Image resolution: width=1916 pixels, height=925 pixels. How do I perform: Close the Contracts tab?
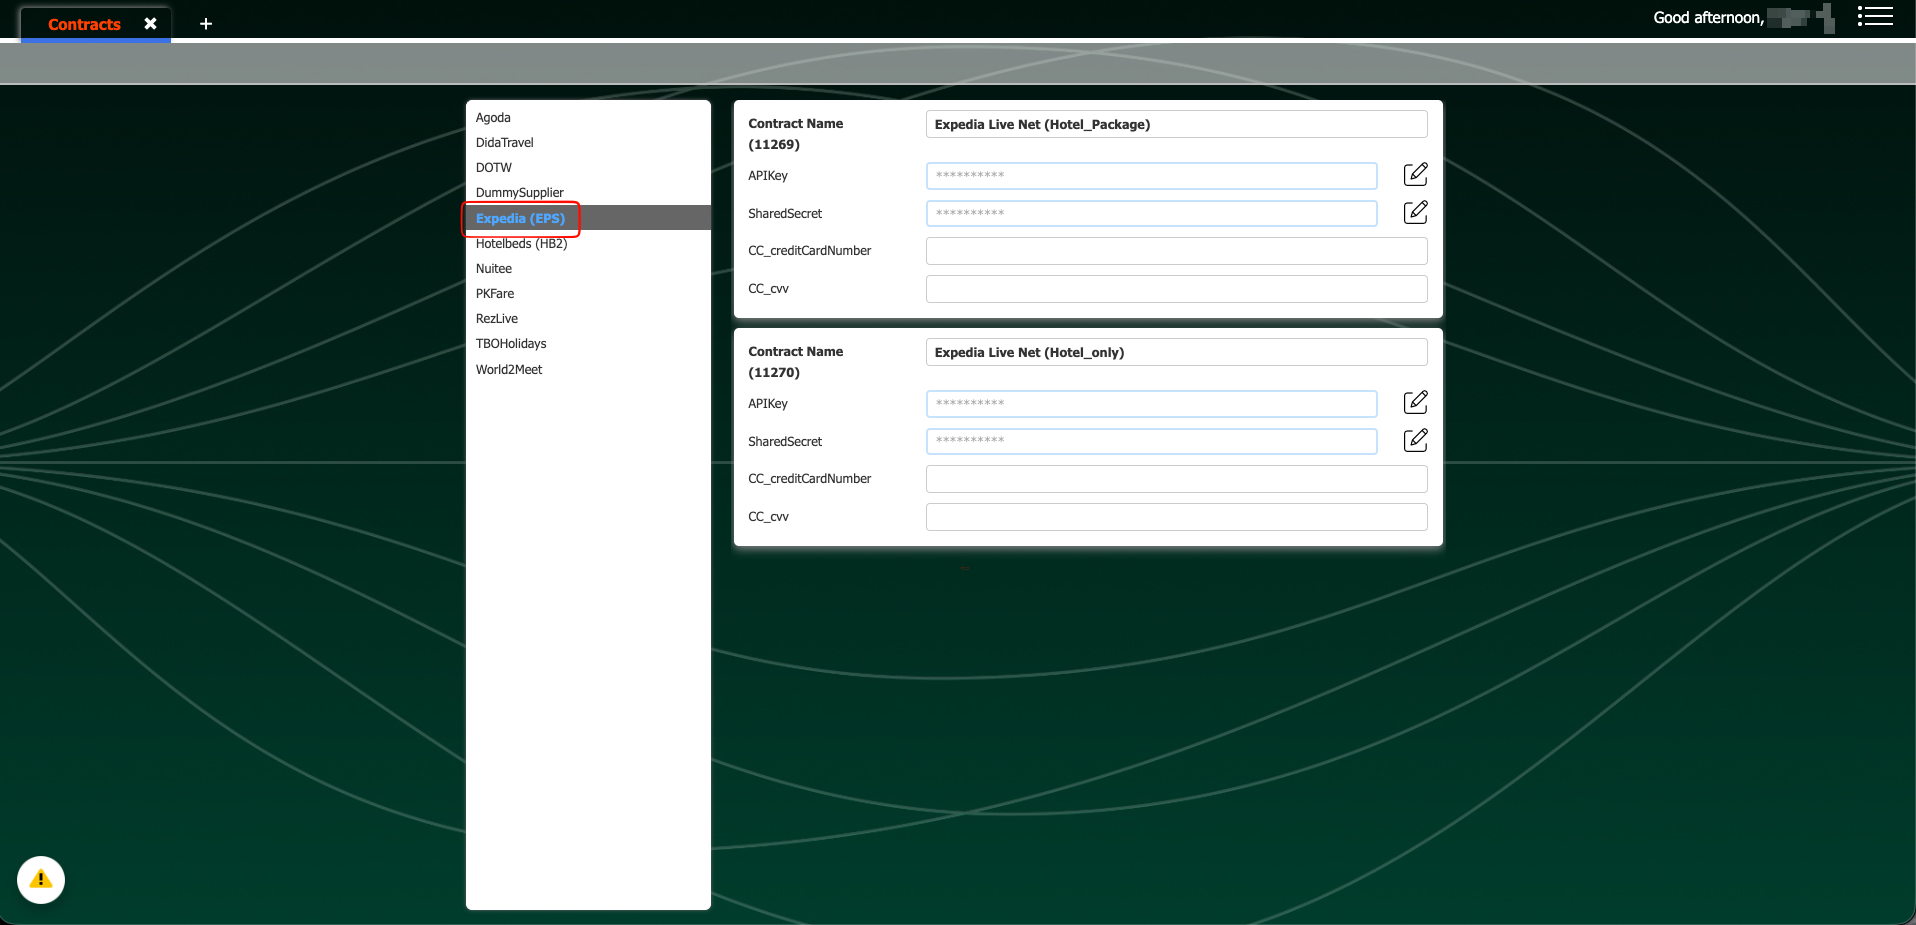(x=150, y=23)
